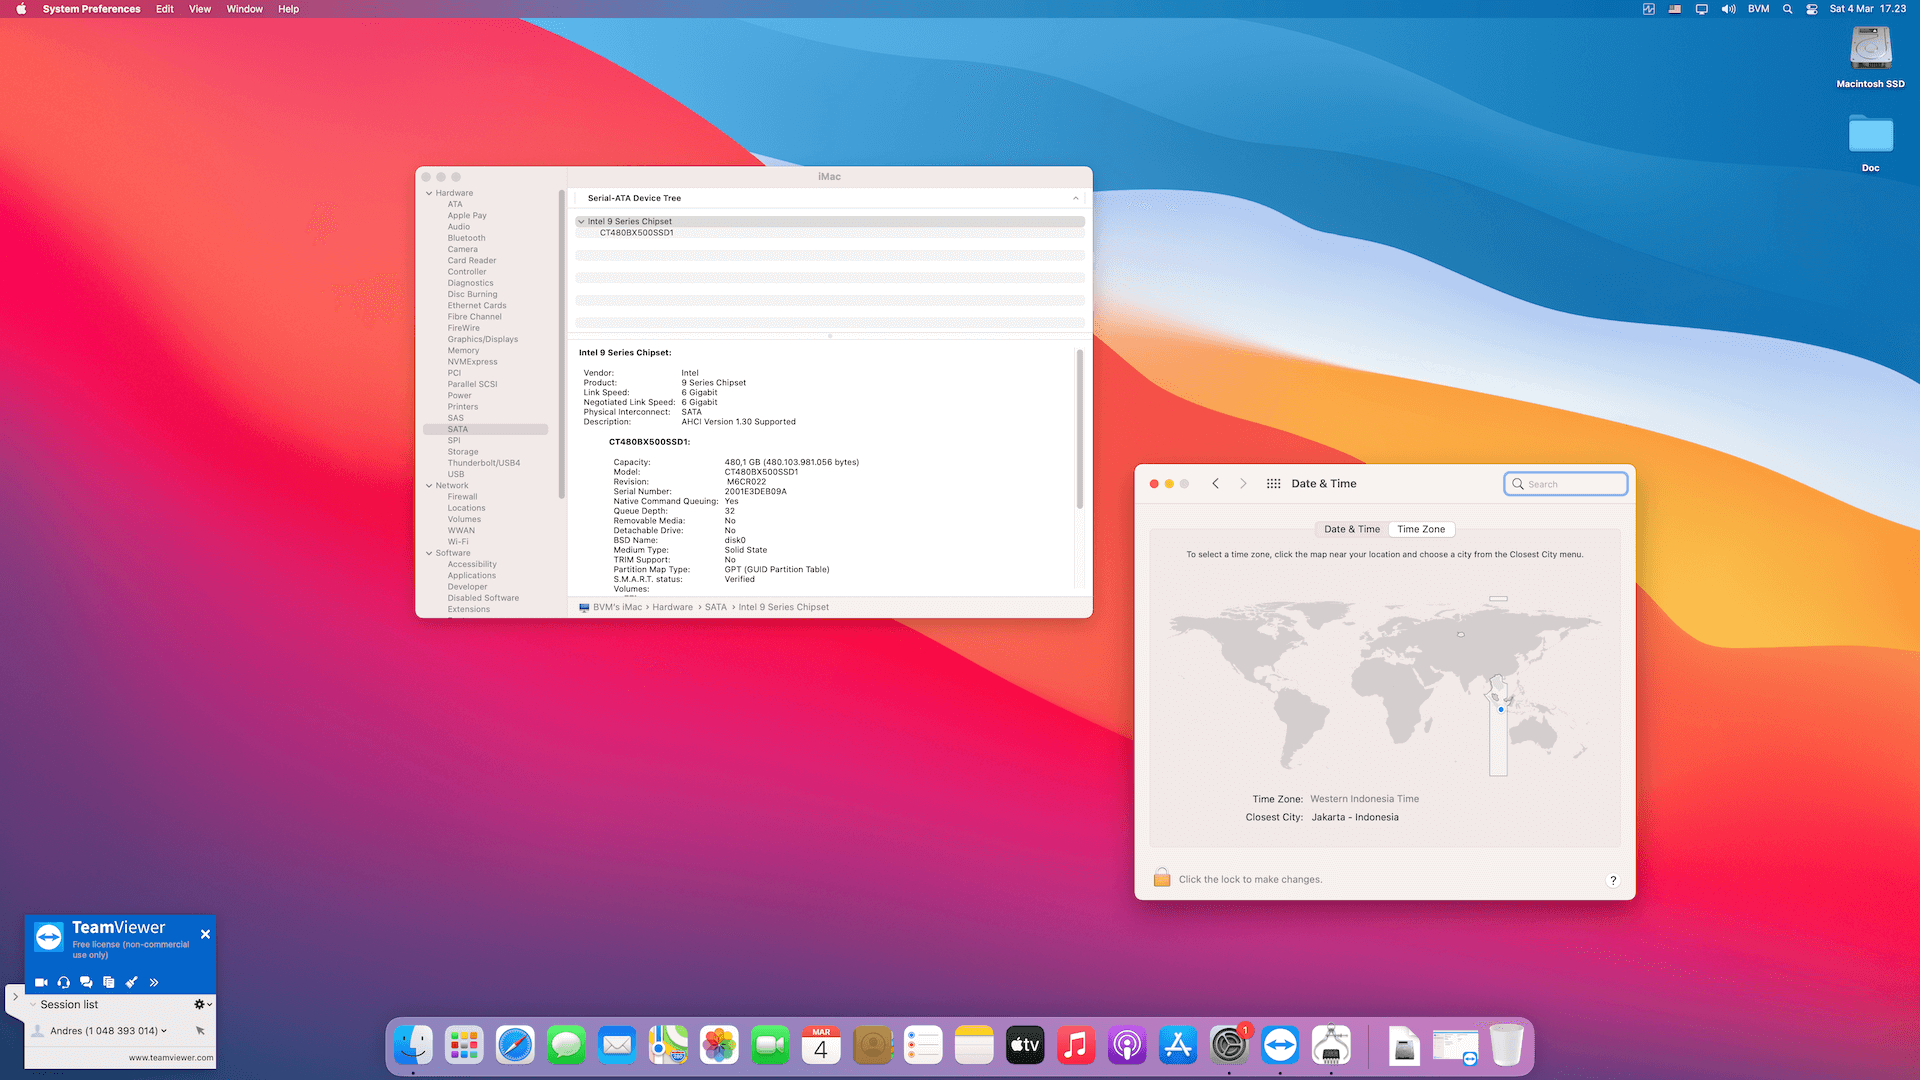This screenshot has height=1080, width=1920.
Task: Open the Apple menu
Action: click(21, 9)
